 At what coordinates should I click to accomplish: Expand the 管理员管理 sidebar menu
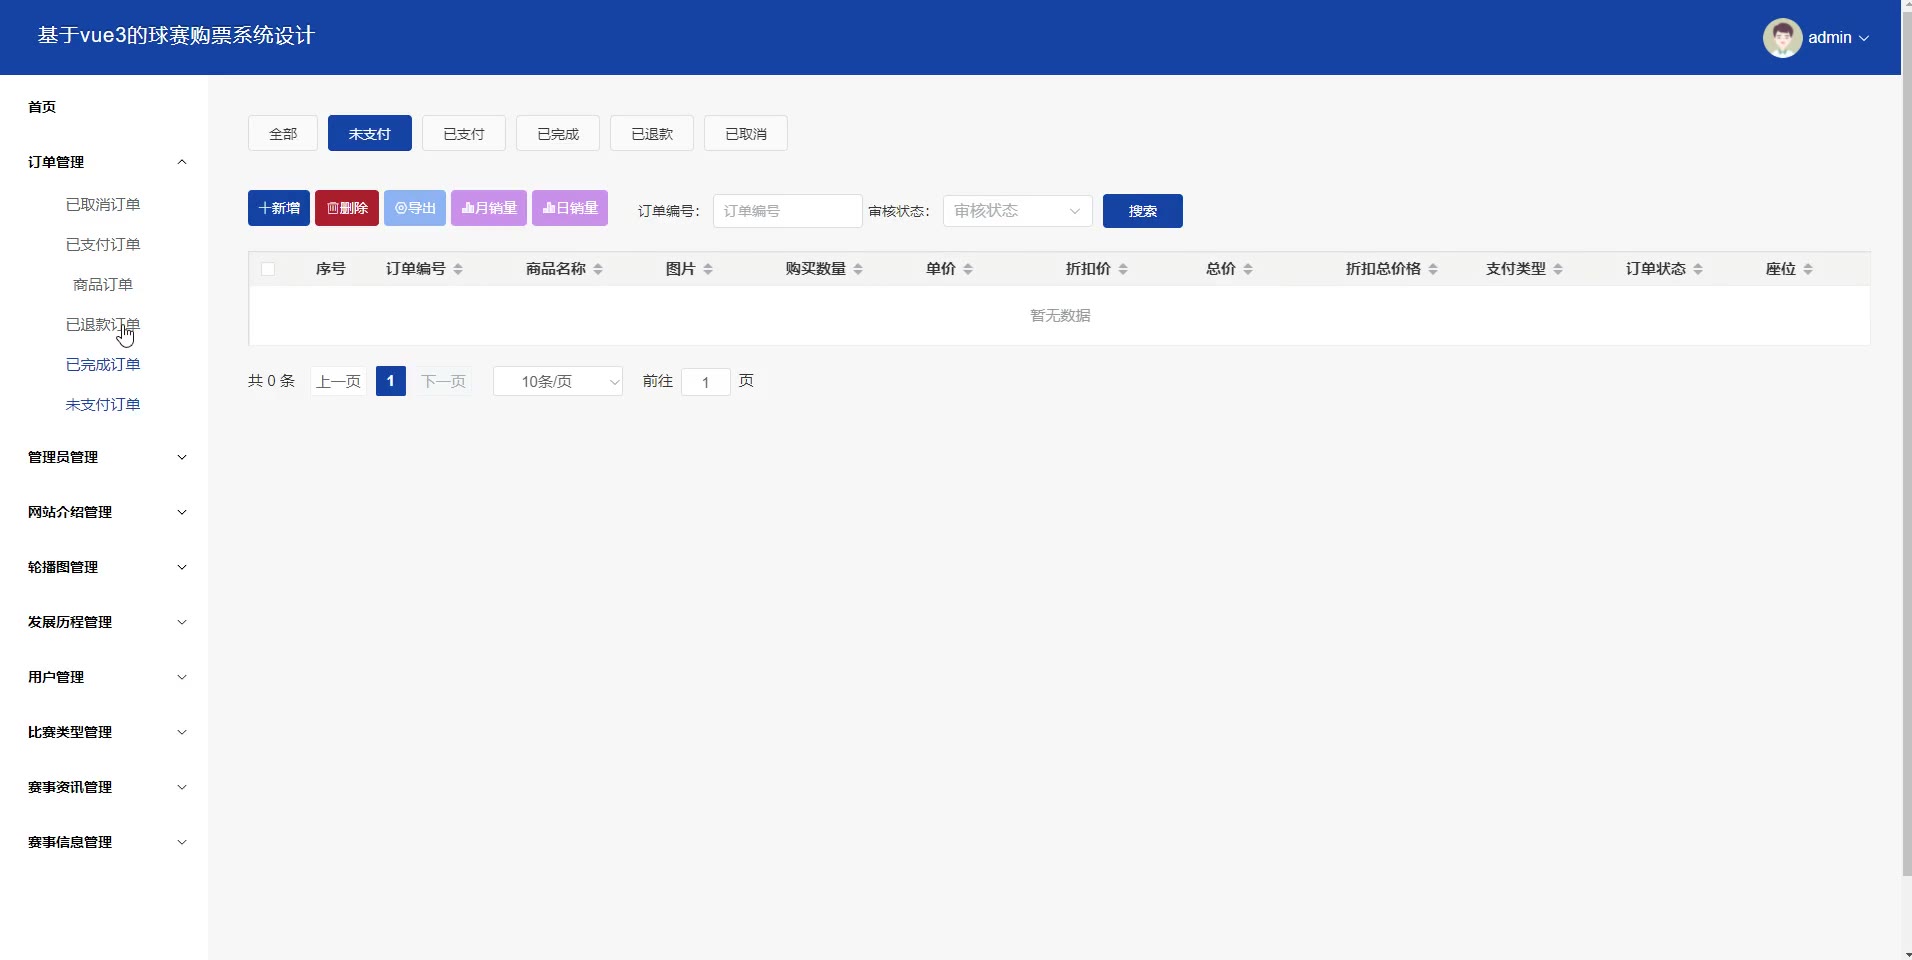coord(105,457)
